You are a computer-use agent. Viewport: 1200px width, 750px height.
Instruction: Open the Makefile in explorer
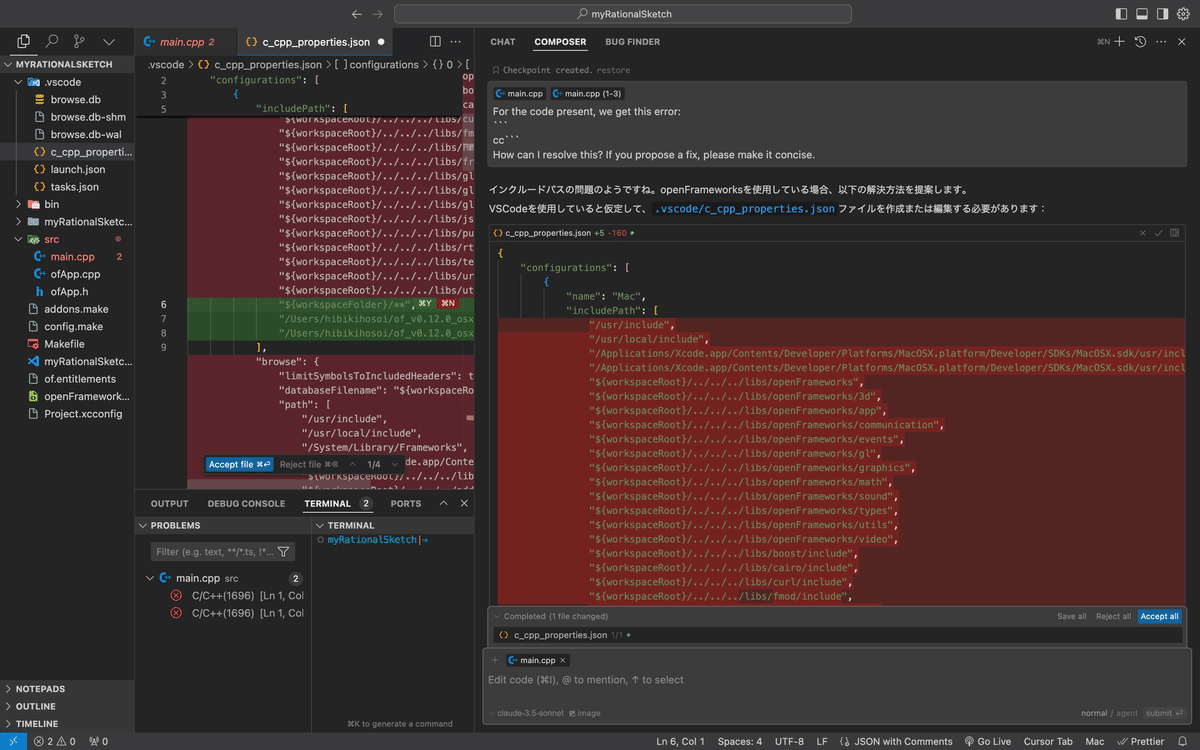64,344
